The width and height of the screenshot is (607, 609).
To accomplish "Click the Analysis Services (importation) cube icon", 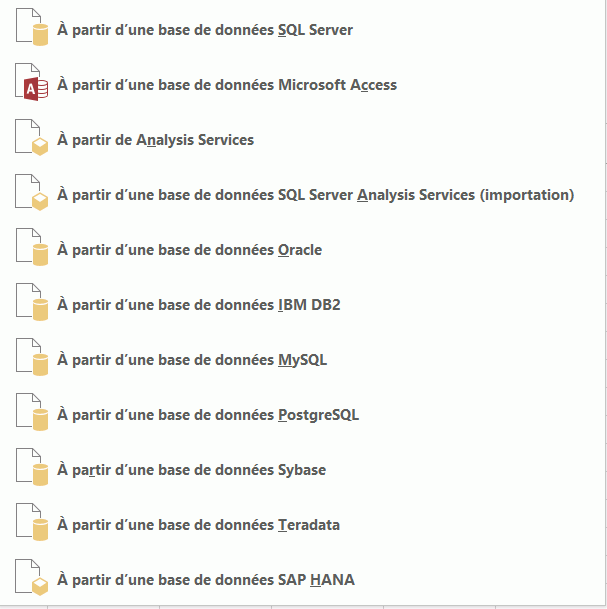I will [32, 194].
